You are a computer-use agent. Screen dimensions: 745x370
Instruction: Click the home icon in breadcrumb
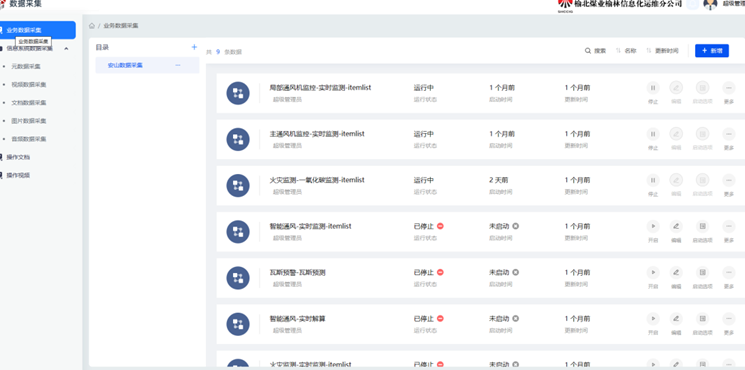point(92,26)
